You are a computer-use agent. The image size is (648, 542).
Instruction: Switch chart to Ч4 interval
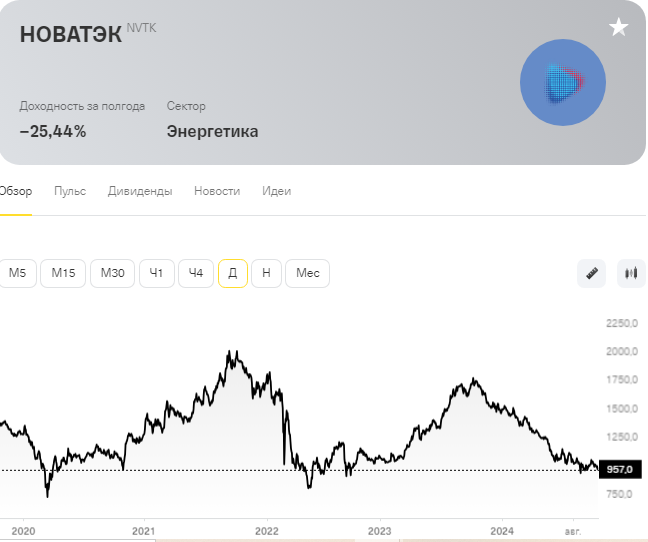pyautogui.click(x=196, y=273)
